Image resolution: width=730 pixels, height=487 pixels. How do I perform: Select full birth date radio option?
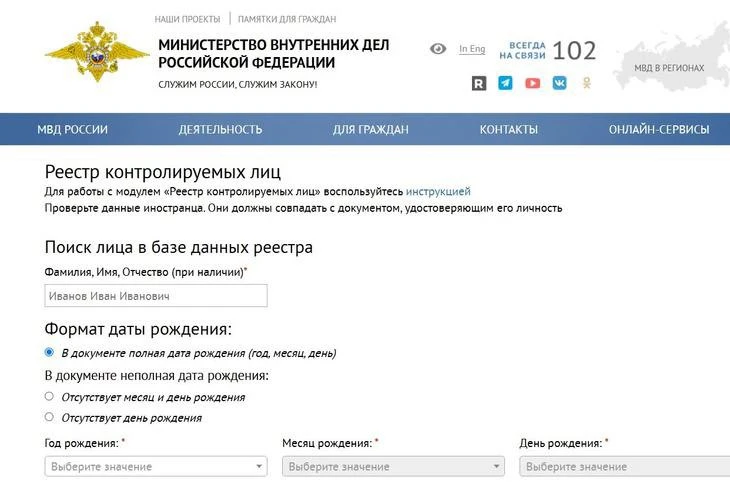pos(49,352)
